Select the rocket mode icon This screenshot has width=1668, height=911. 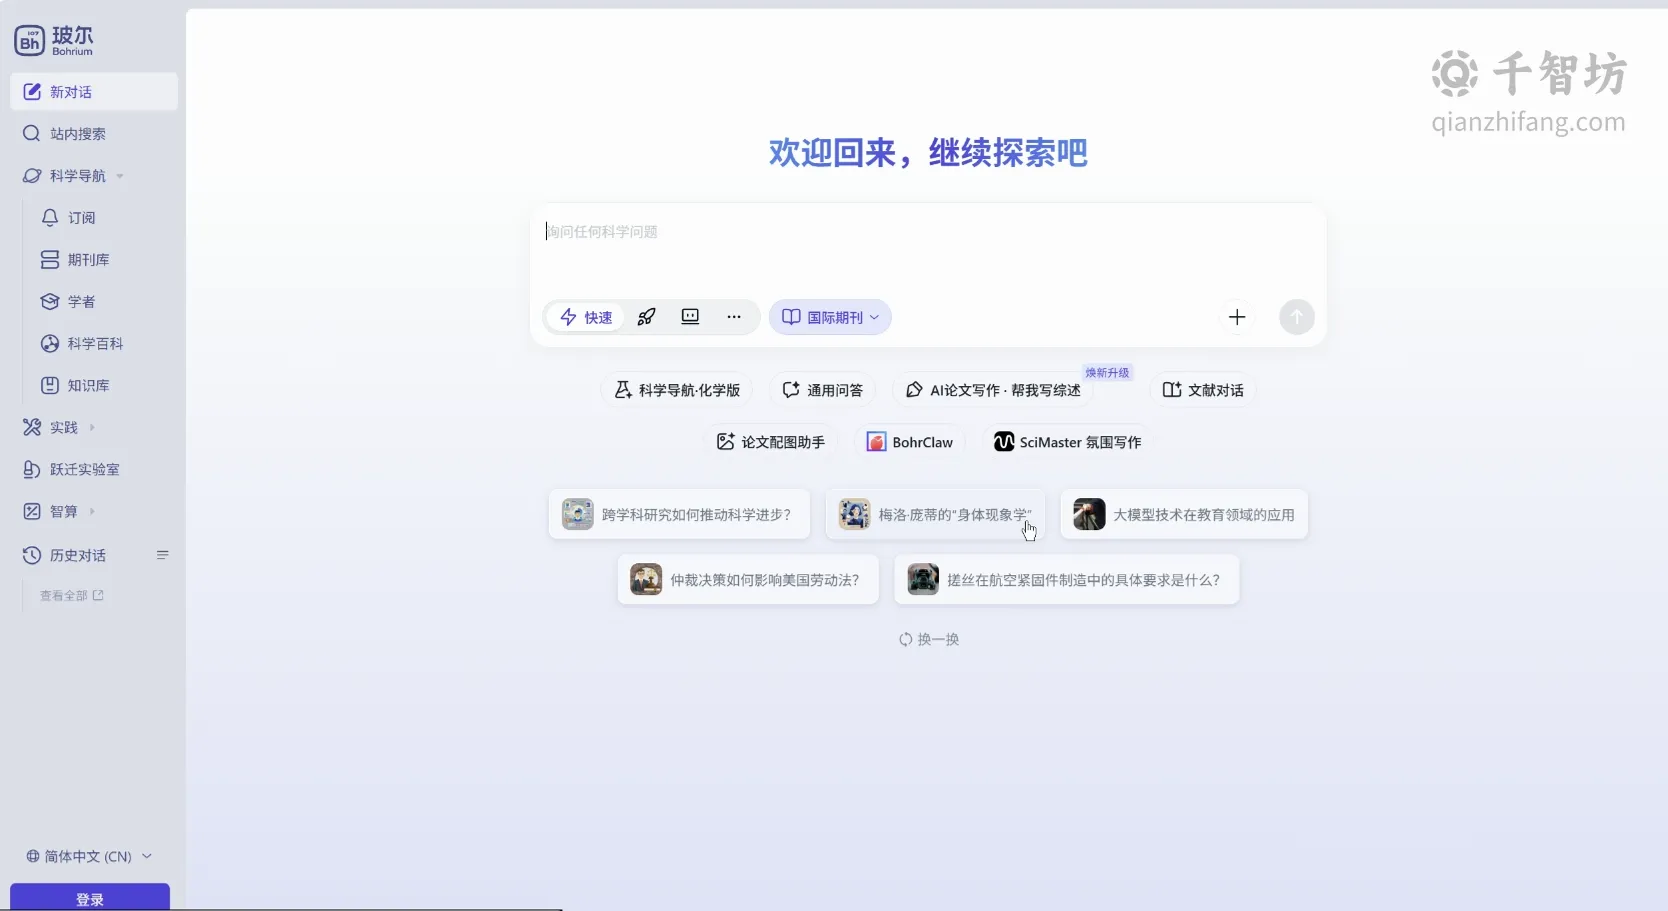point(647,317)
